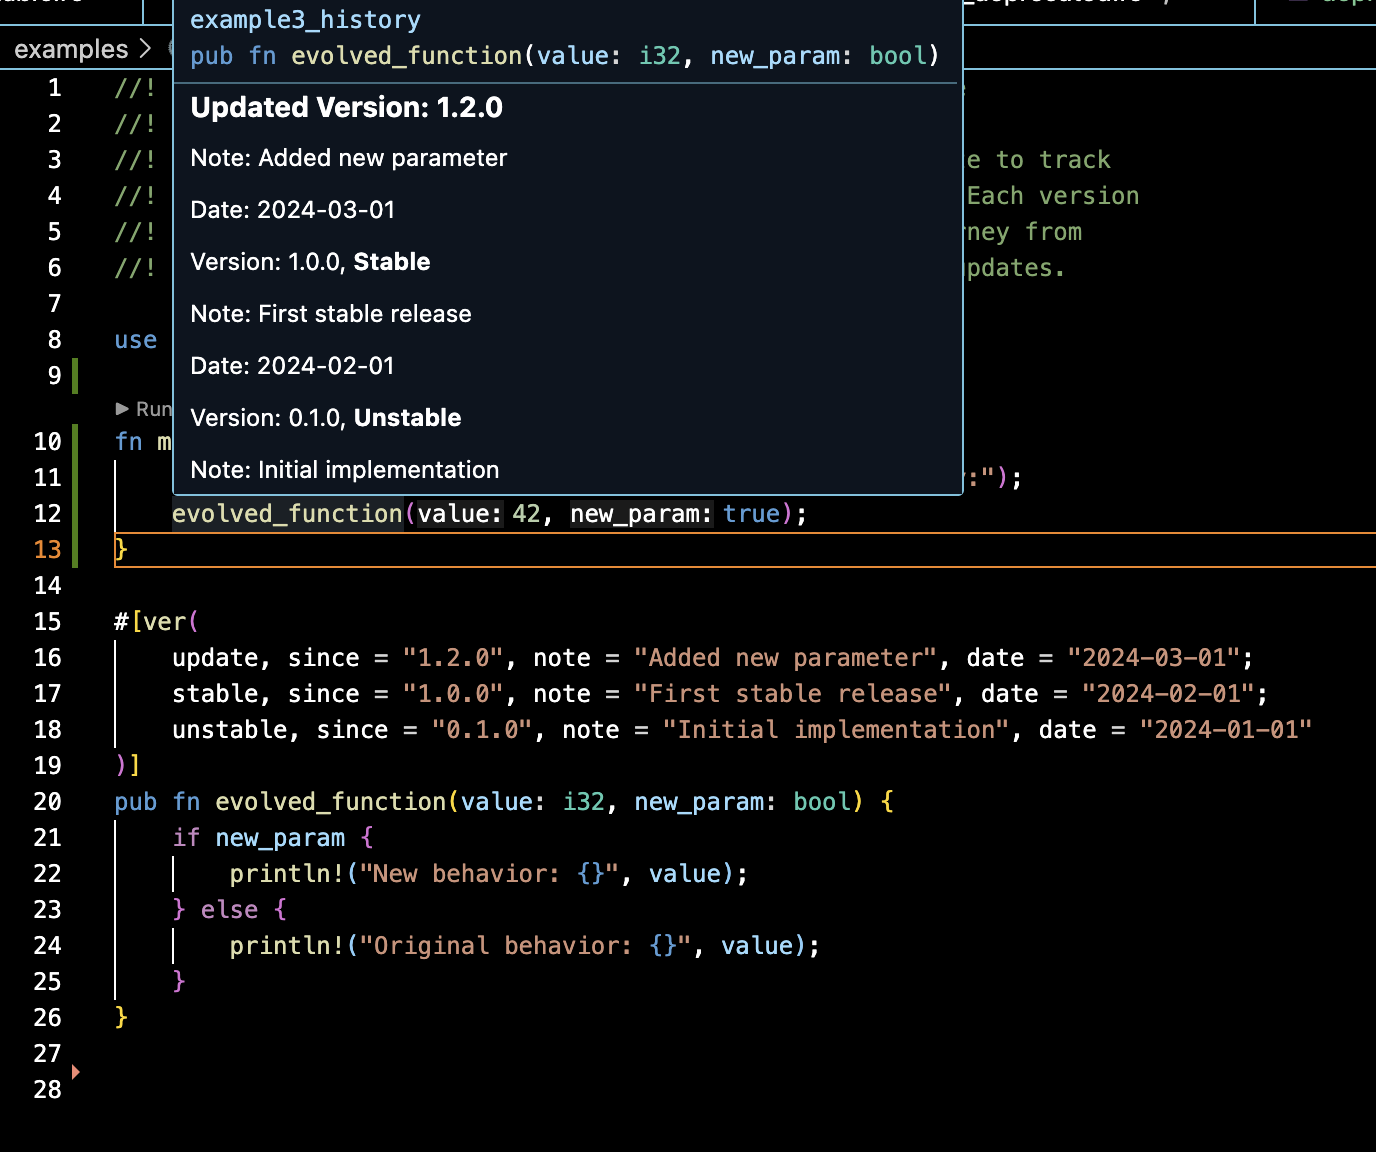Click the value: inlay hint on line 12

459,513
